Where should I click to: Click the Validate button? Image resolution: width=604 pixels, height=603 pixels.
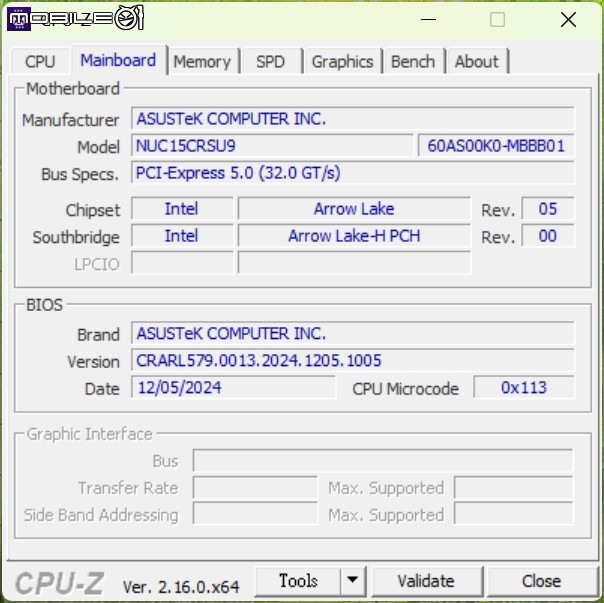426,581
